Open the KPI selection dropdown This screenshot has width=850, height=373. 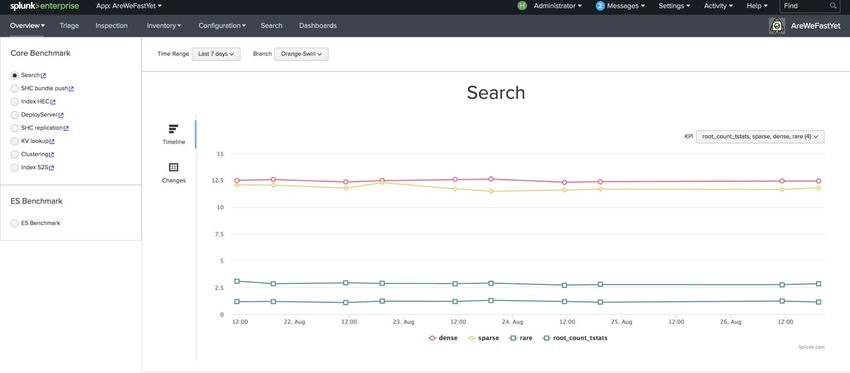click(760, 137)
